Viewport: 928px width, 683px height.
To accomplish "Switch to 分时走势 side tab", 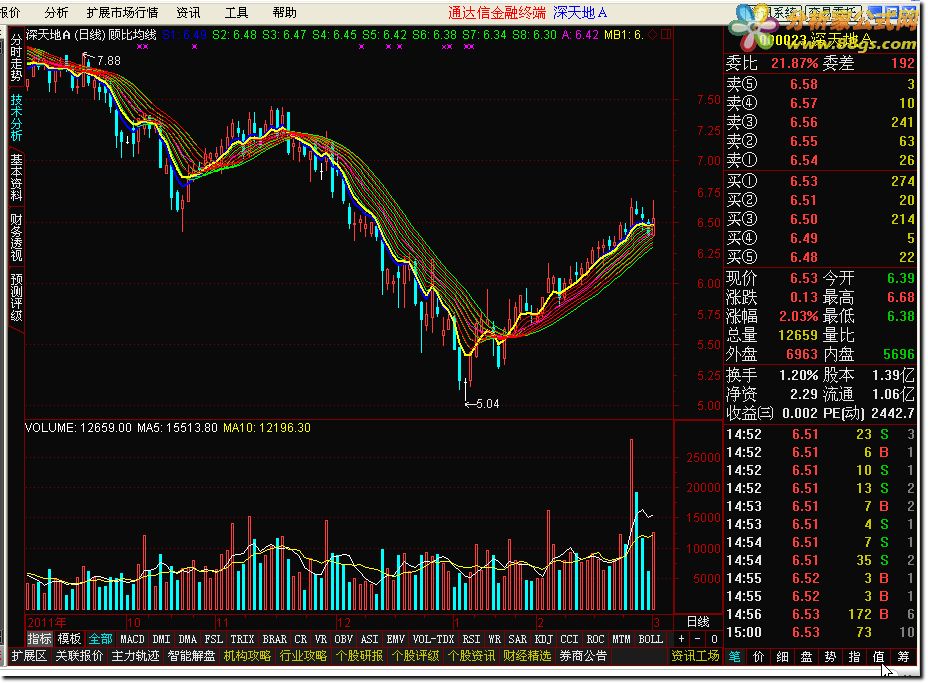I will tap(16, 57).
